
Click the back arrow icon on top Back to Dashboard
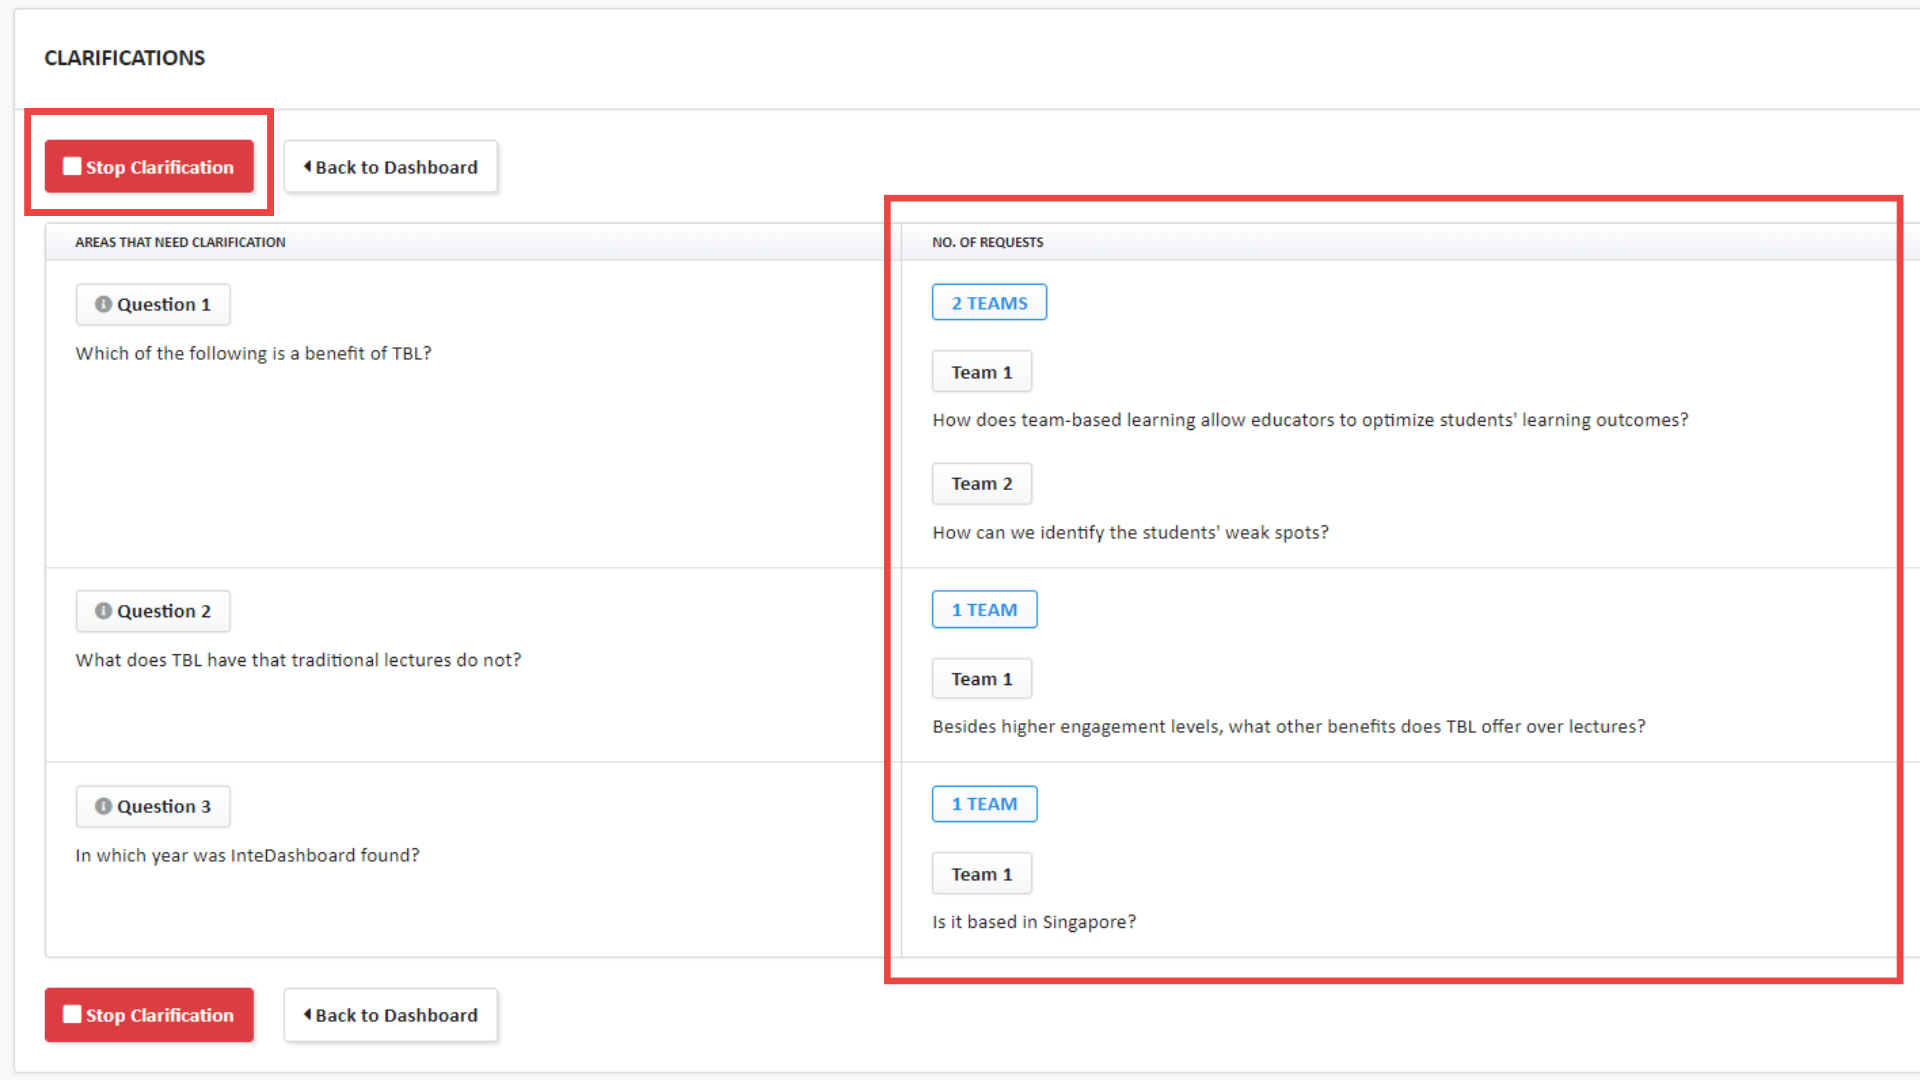pos(307,166)
